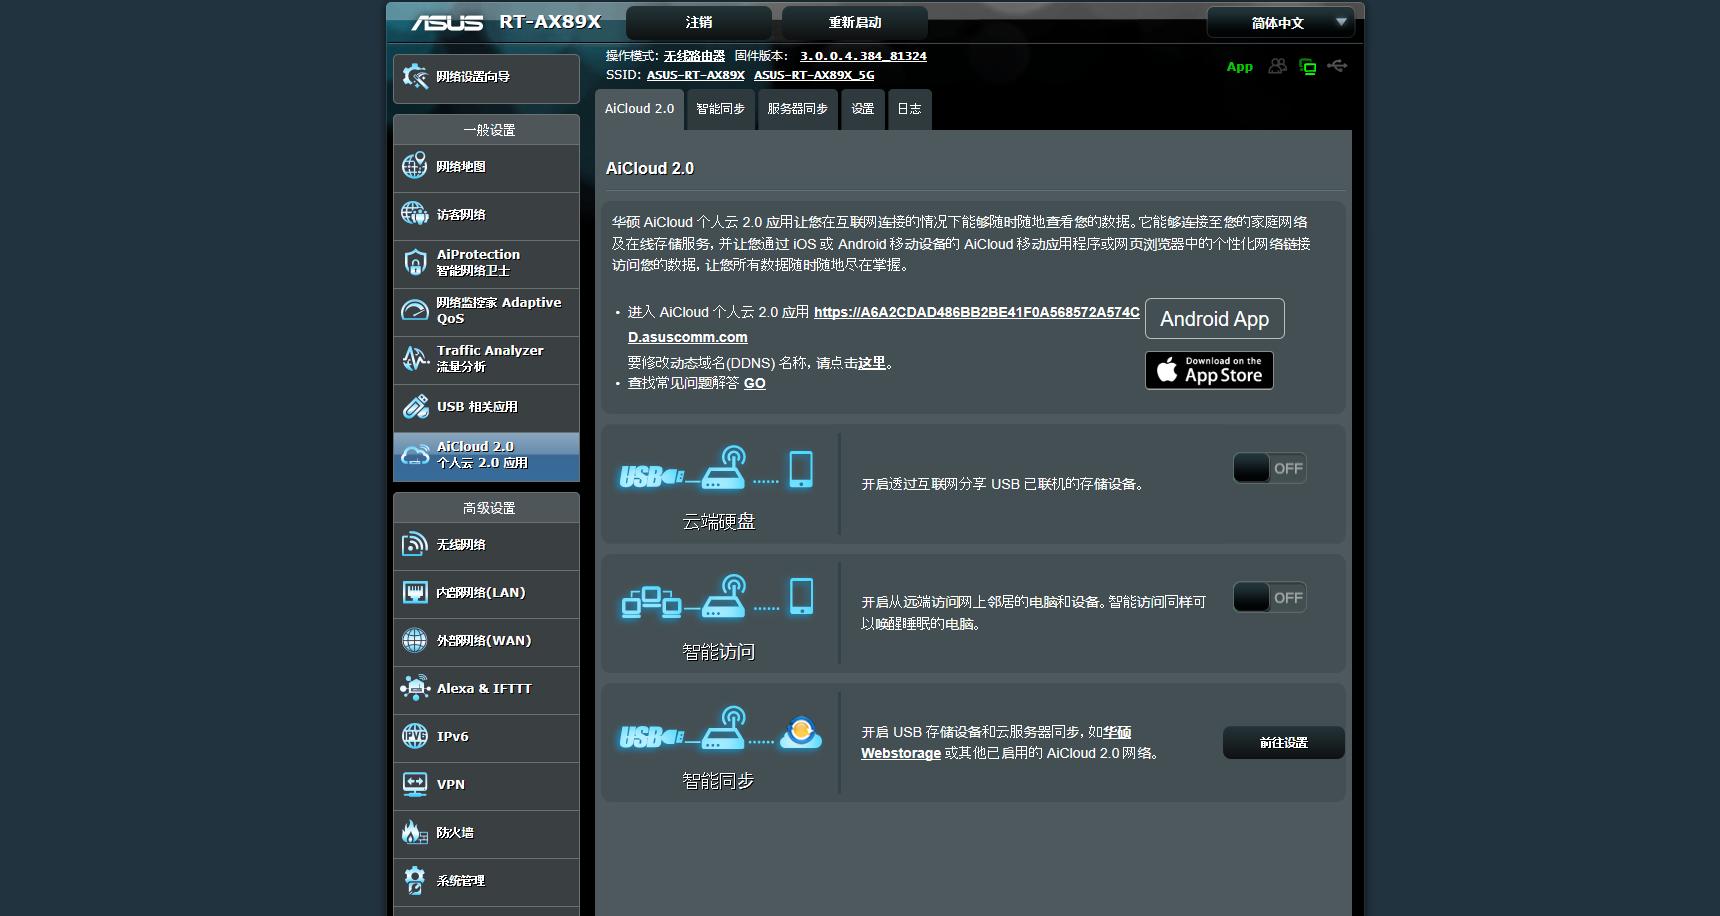This screenshot has height=916, width=1720.
Task: Click the 注销 logout button
Action: [x=699, y=22]
